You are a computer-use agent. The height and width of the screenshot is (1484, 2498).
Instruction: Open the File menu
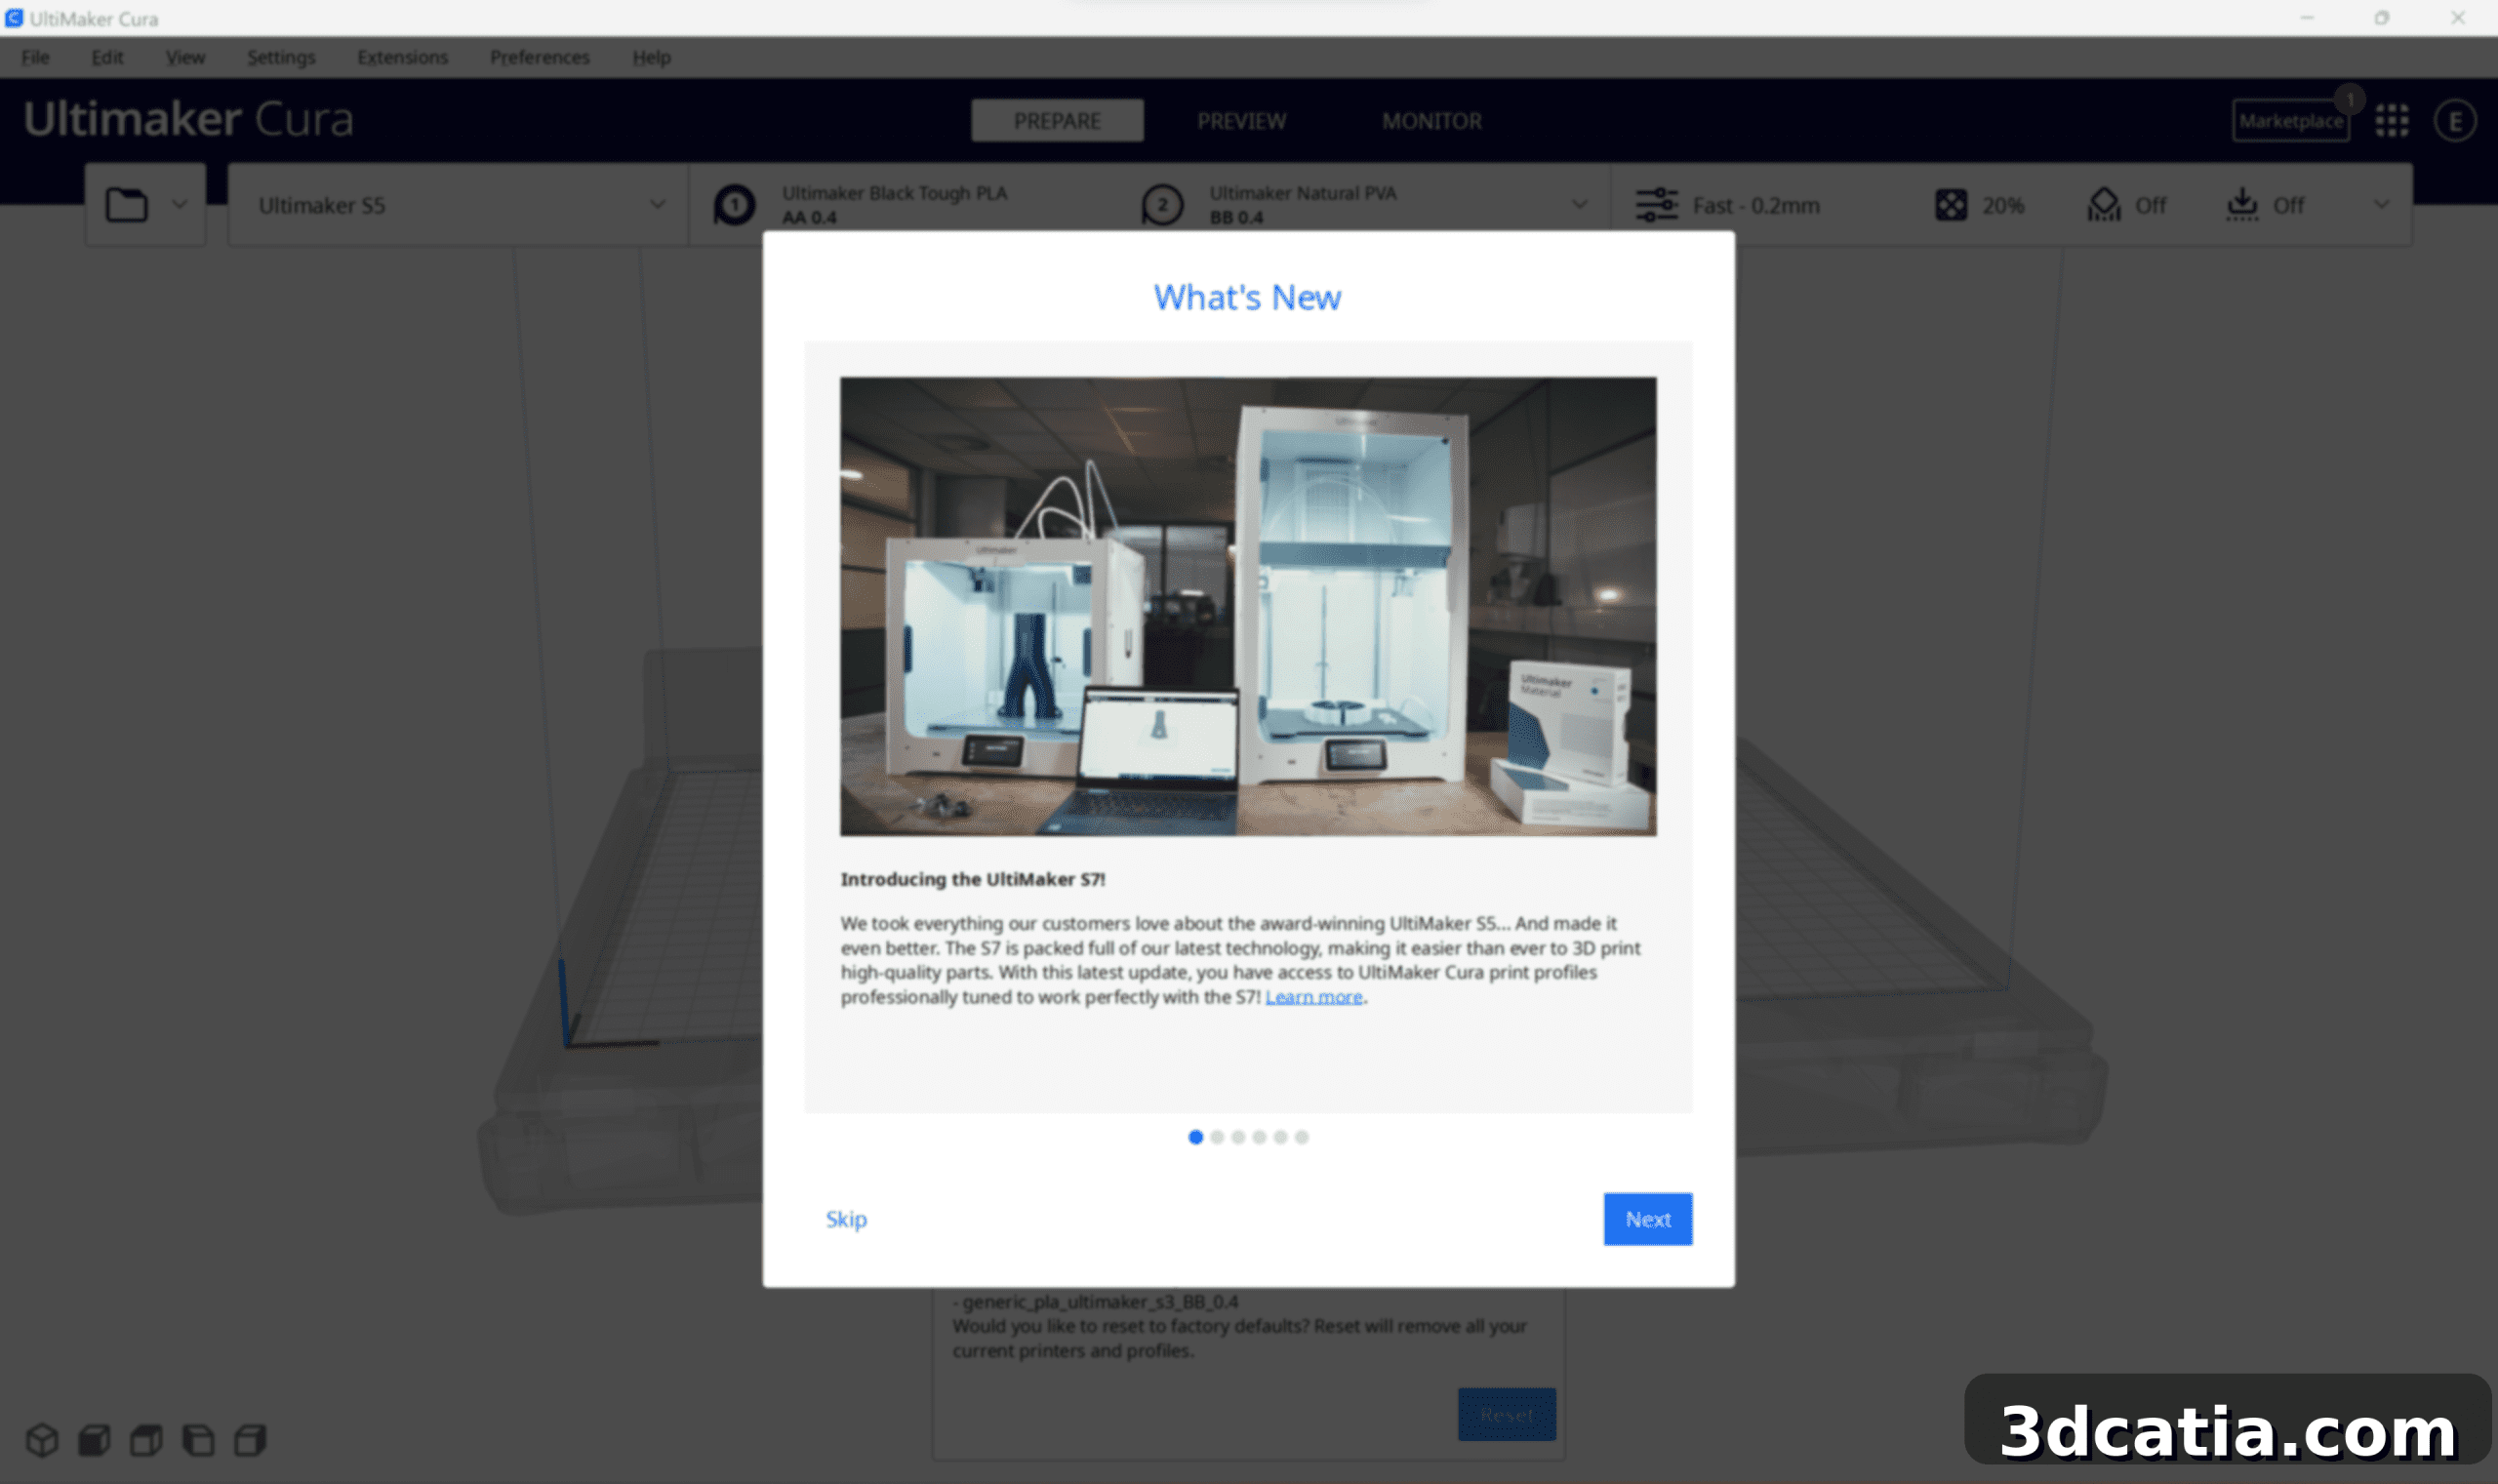[35, 57]
